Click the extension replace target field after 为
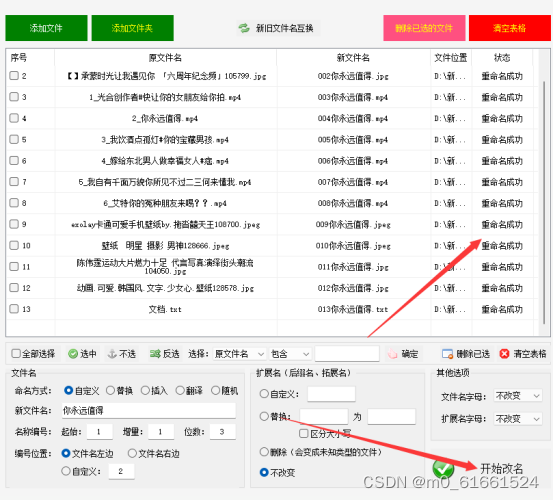 (x=391, y=416)
